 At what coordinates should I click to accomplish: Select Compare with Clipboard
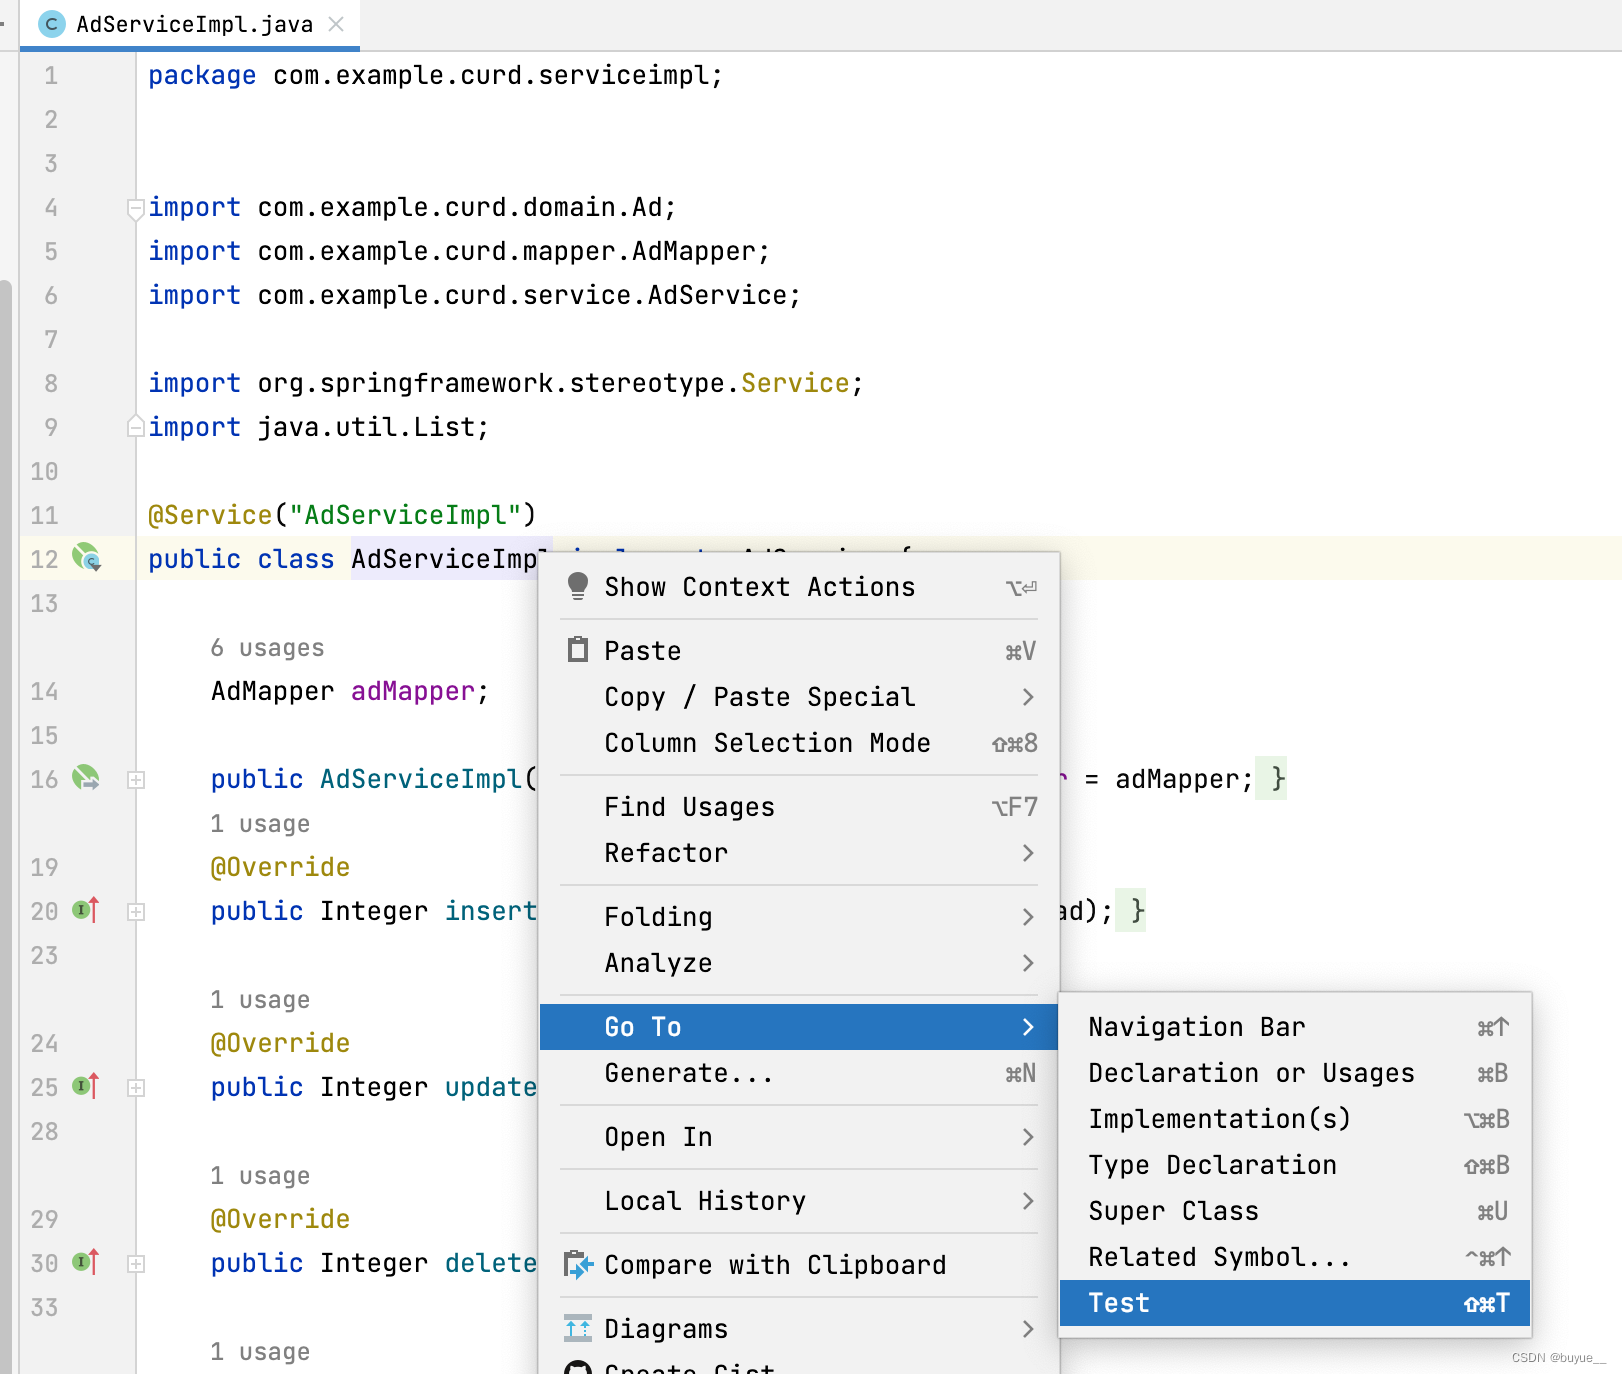coord(799,1265)
